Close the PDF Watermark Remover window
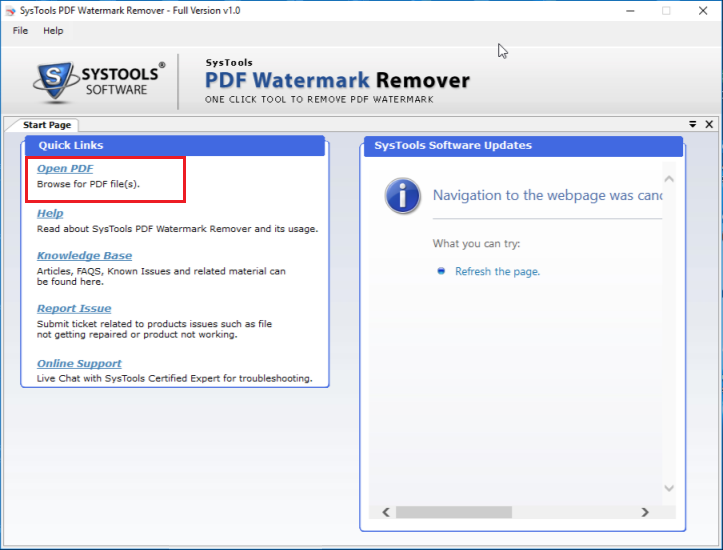Viewport: 723px width, 550px height. pyautogui.click(x=703, y=11)
